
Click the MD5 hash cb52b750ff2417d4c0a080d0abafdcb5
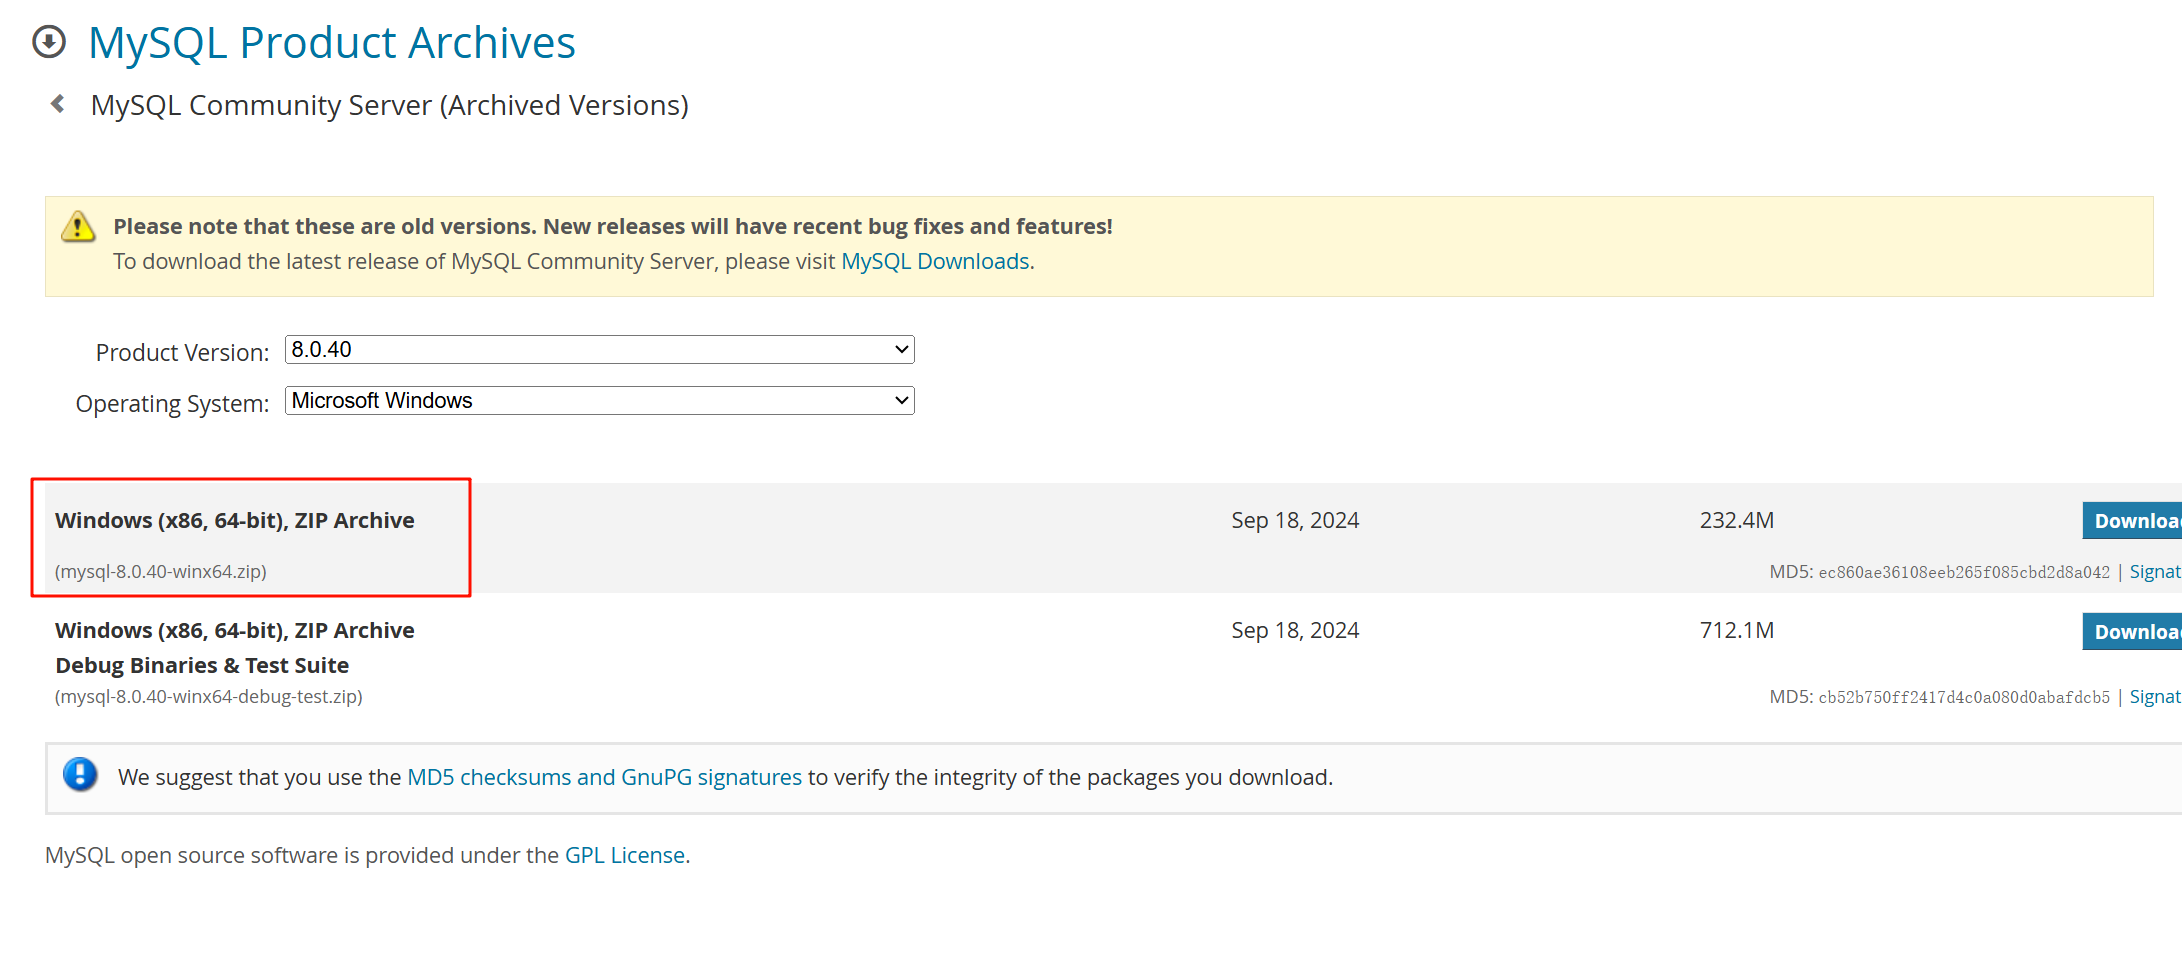click(1964, 697)
